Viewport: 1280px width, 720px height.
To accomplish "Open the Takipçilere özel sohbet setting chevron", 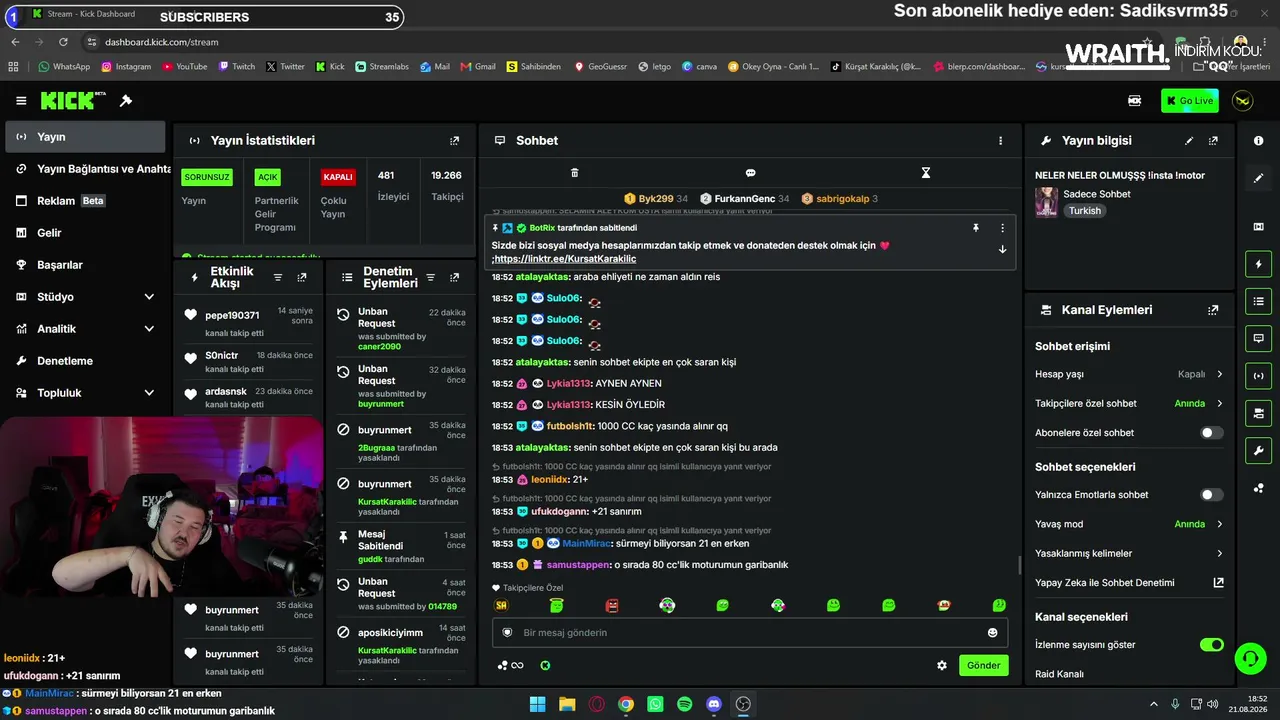I will [1219, 404].
